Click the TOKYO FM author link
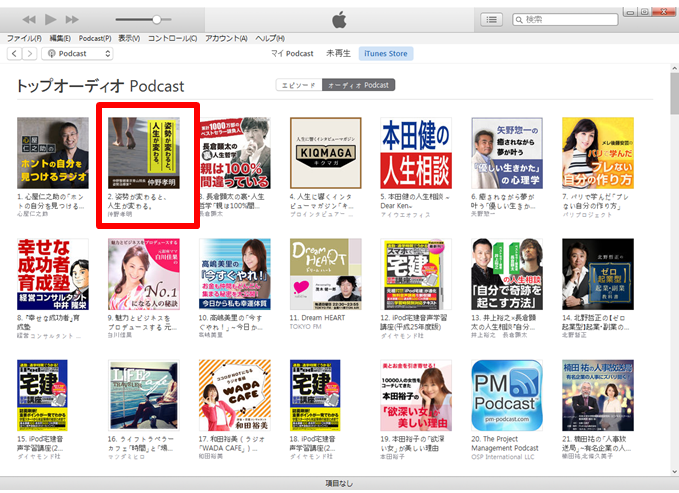The width and height of the screenshot is (679, 493). tap(305, 327)
